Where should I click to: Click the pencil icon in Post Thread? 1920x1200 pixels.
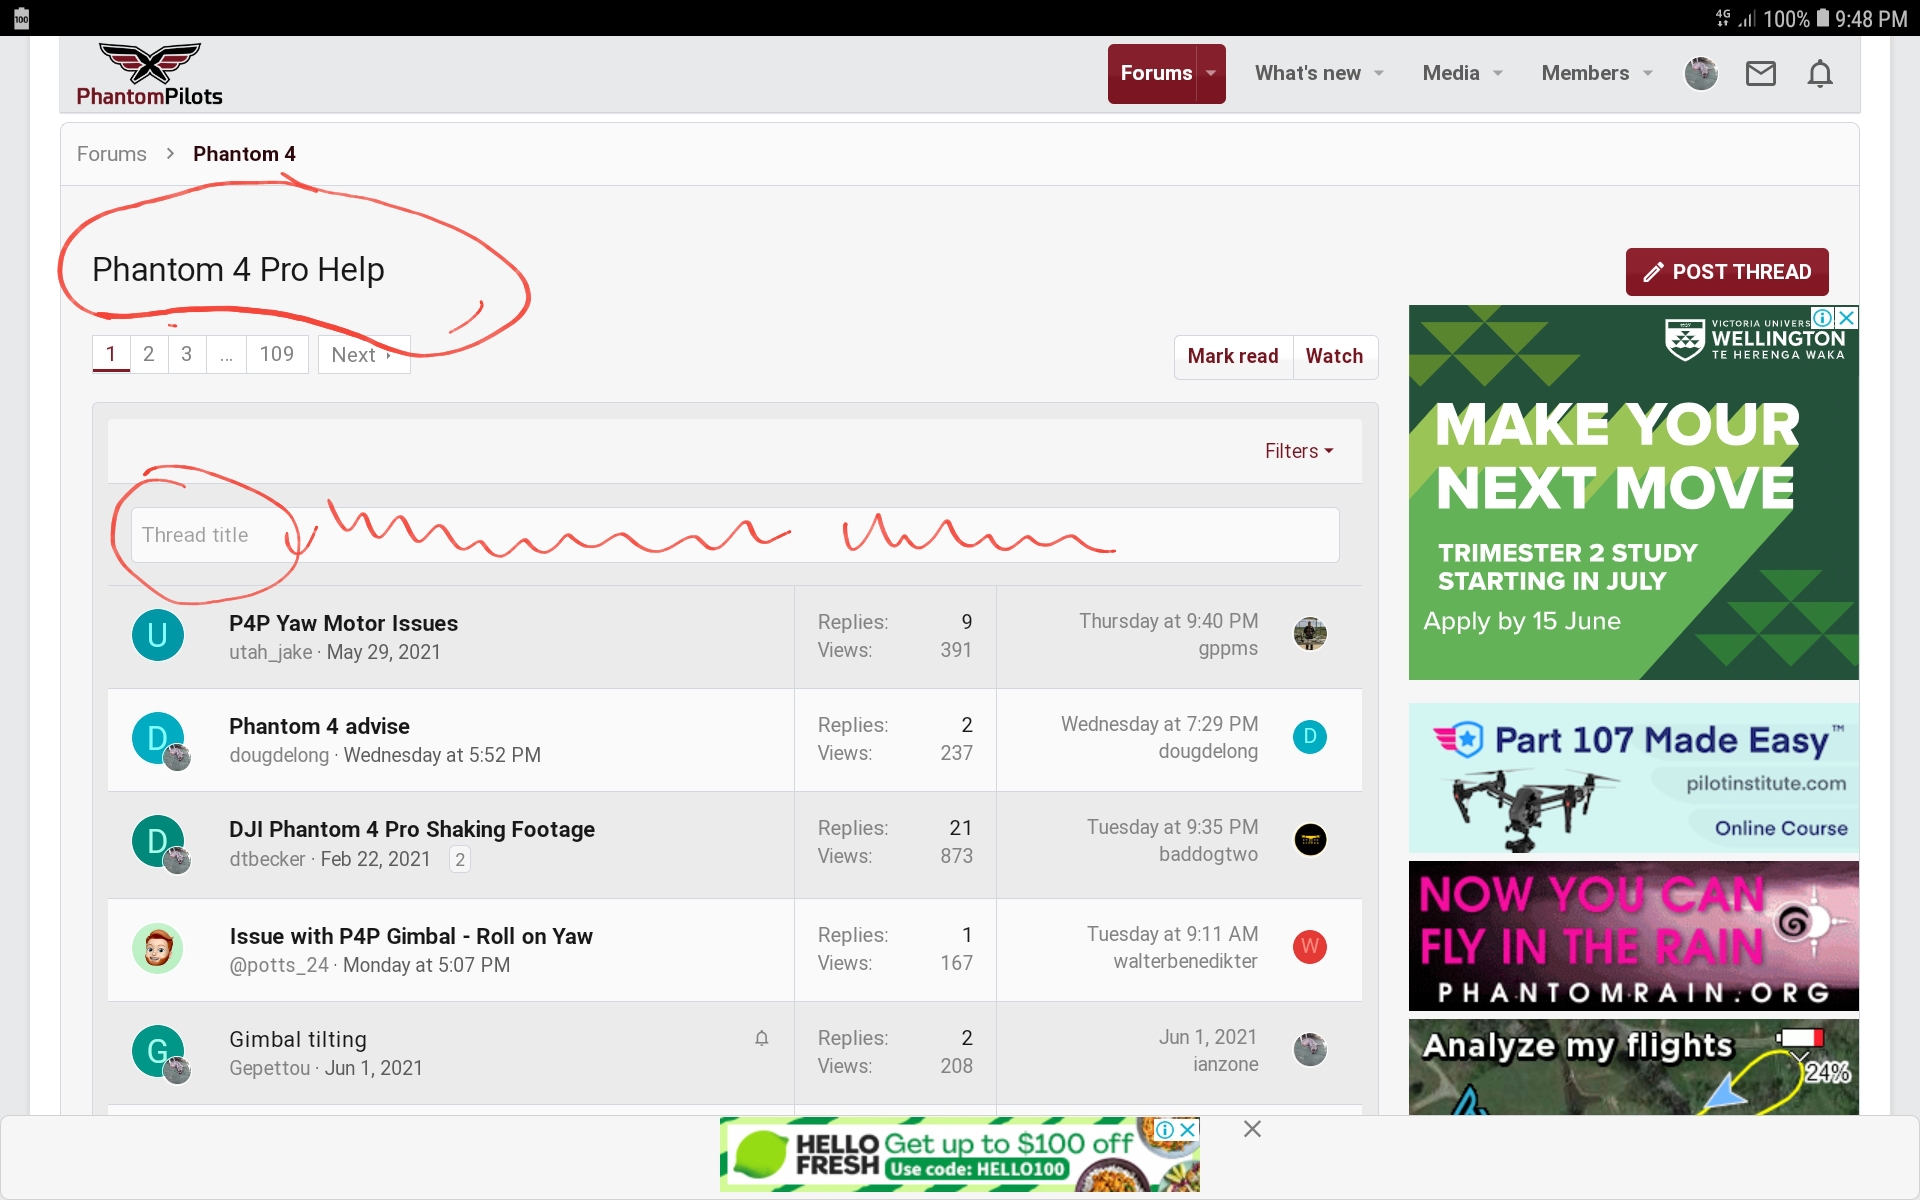coord(1653,272)
